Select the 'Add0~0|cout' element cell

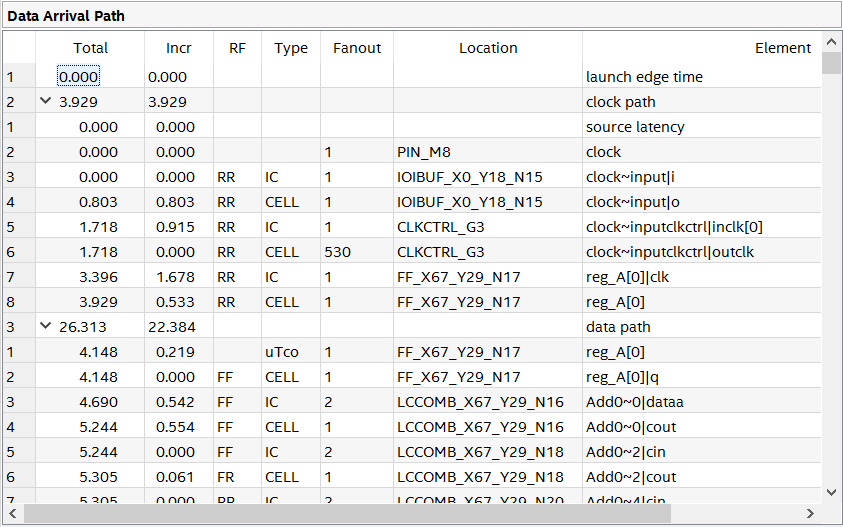[702, 427]
